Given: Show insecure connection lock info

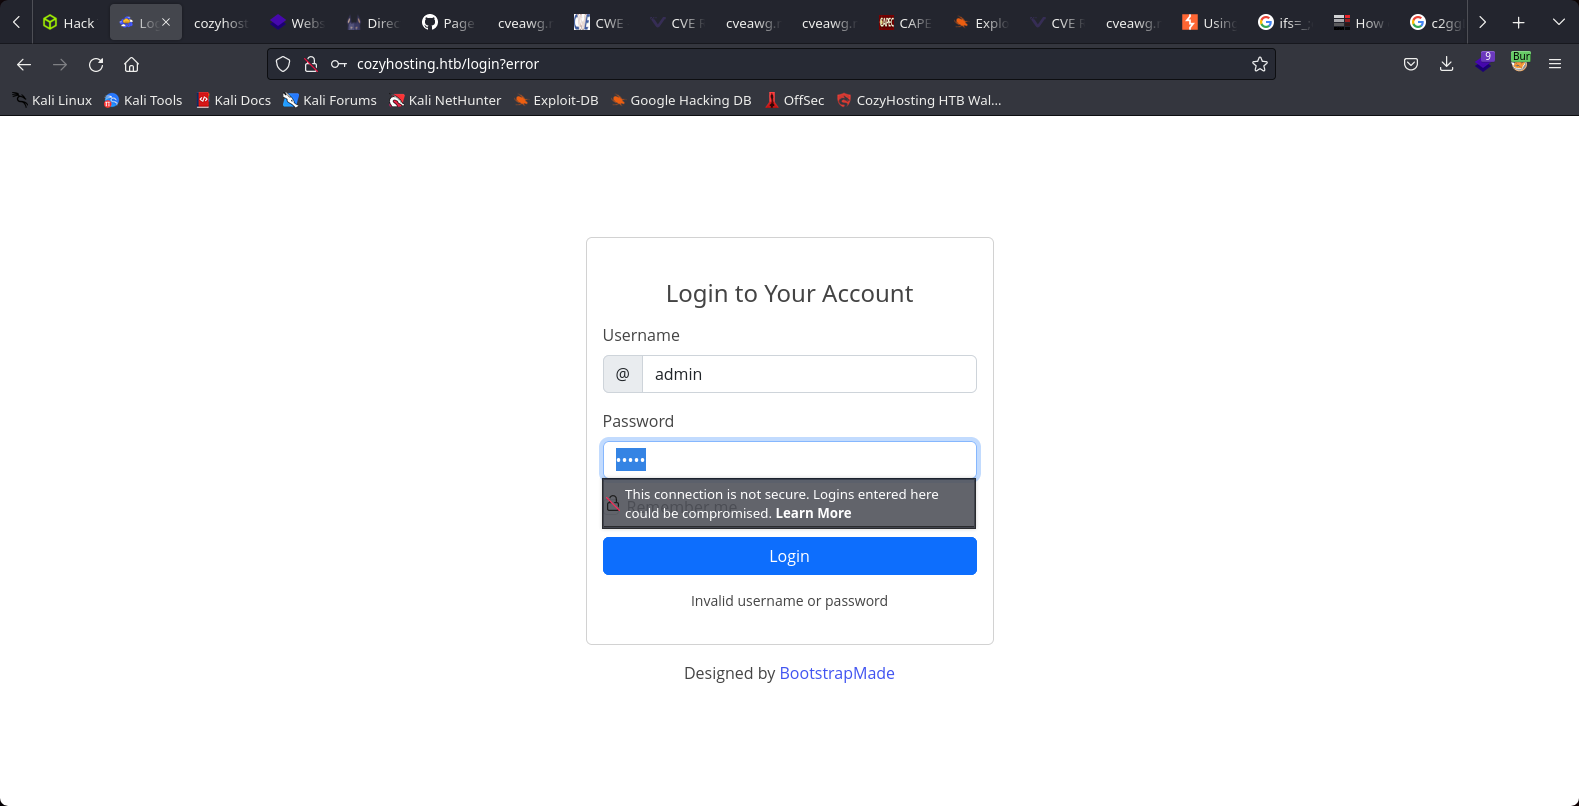Looking at the screenshot, I should click(x=311, y=64).
